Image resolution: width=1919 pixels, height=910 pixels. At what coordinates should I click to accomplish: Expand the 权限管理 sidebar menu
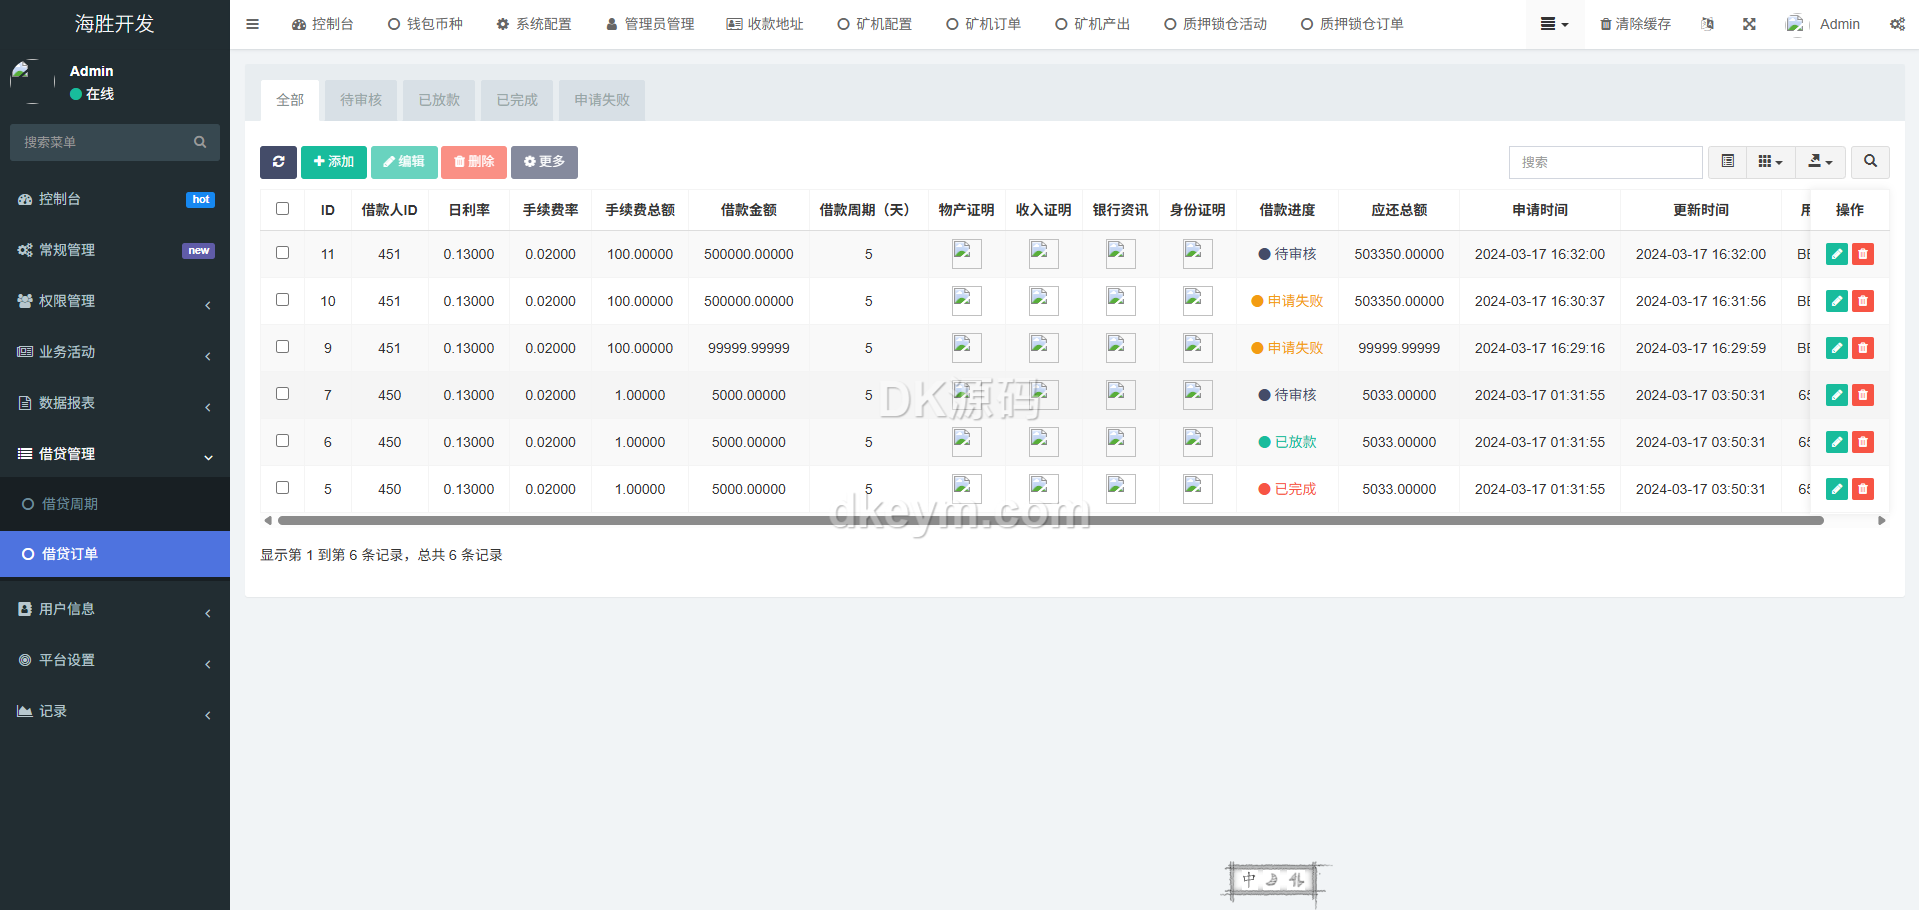(x=115, y=301)
